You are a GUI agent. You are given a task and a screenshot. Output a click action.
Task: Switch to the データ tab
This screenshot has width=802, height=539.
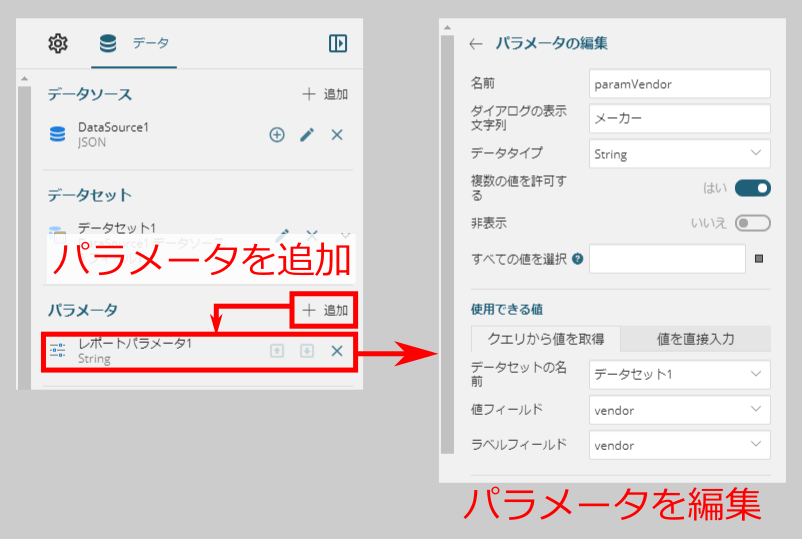point(134,43)
